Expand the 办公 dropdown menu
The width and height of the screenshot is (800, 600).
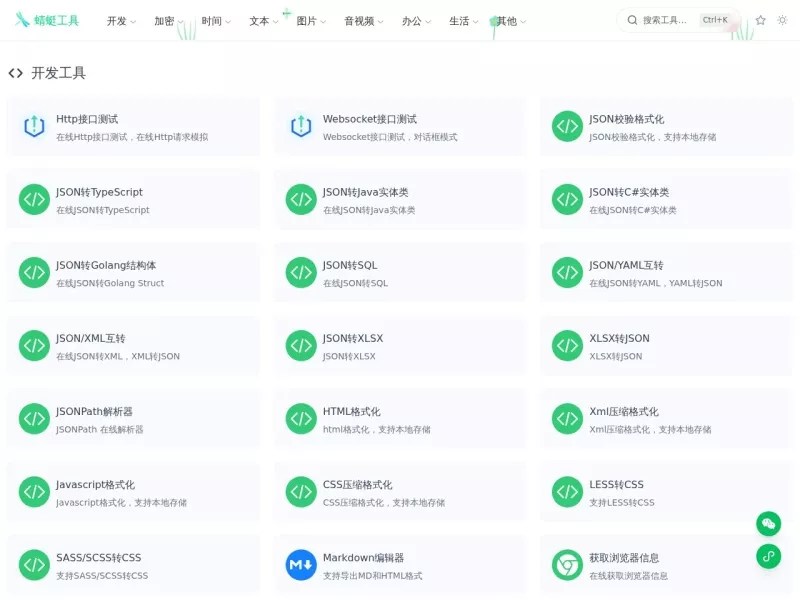tap(416, 21)
